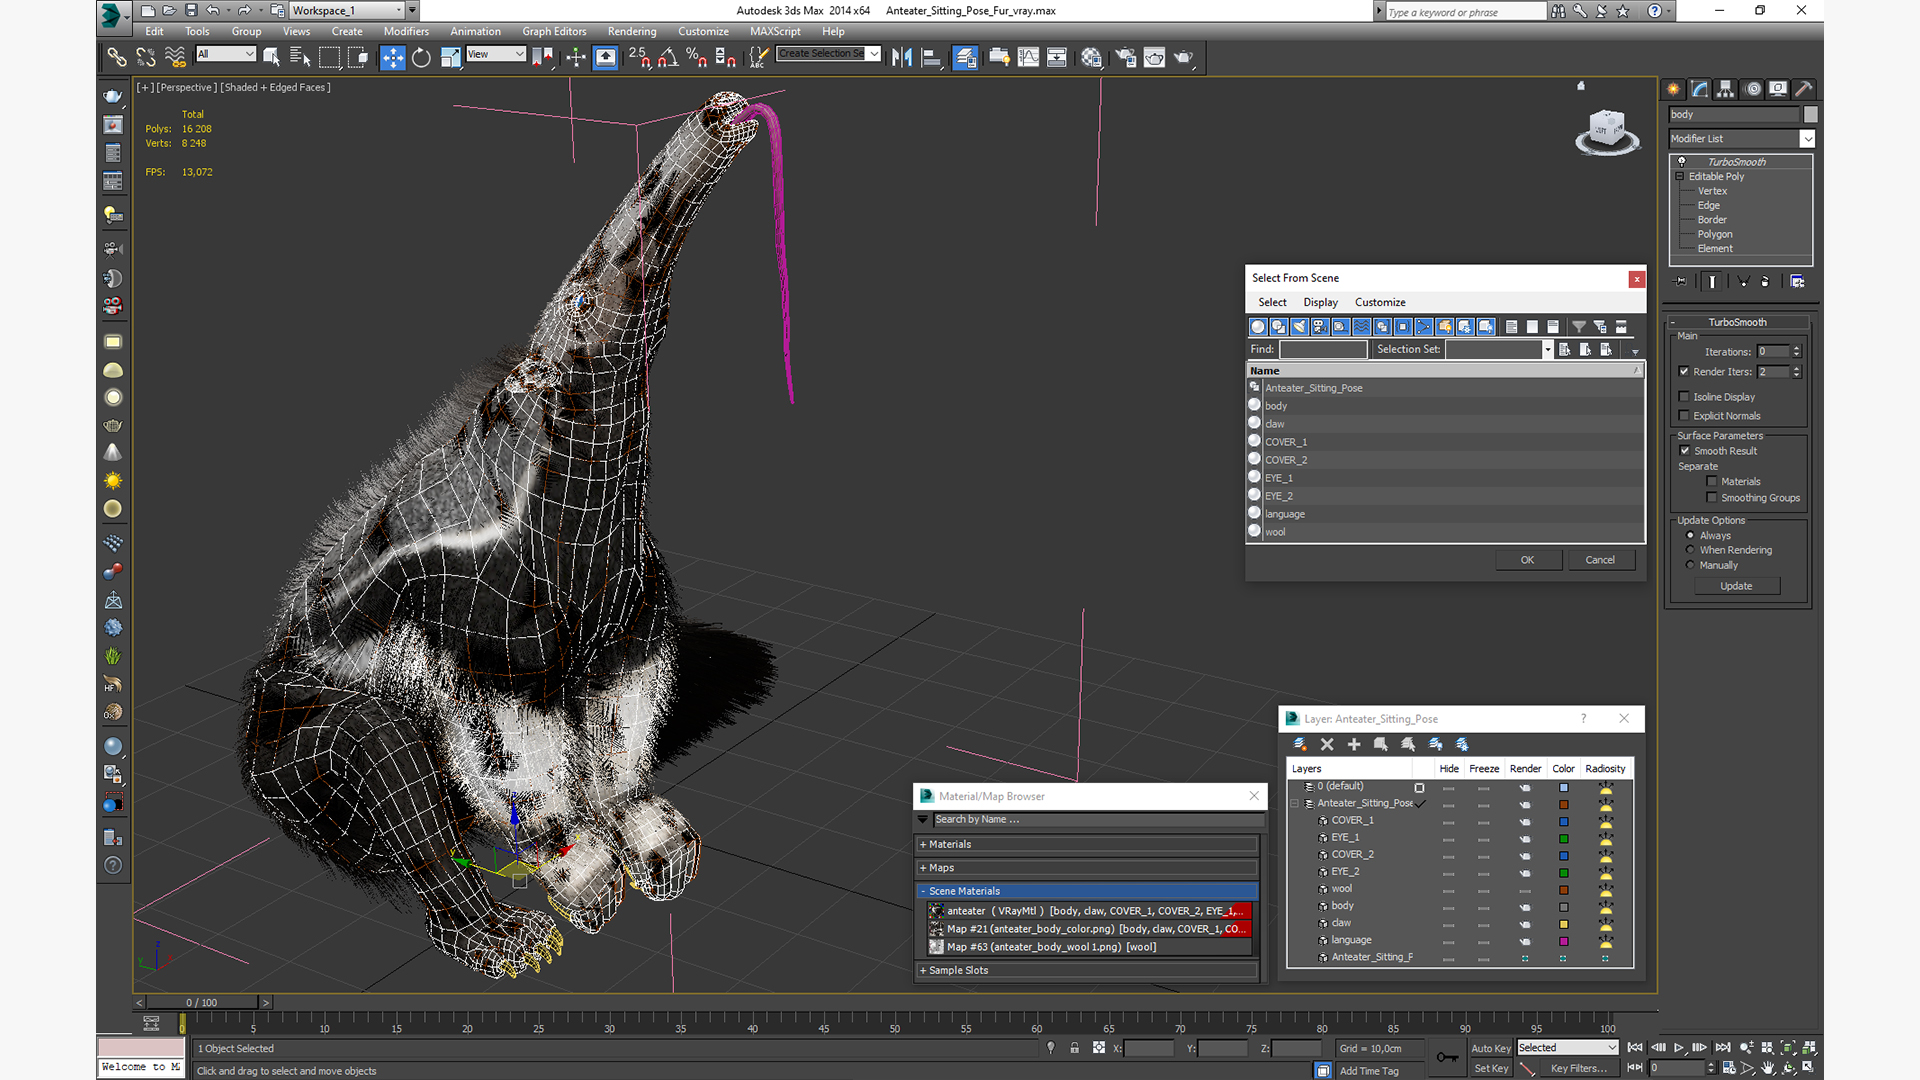Open Render Setup teapot icon

tap(1126, 57)
